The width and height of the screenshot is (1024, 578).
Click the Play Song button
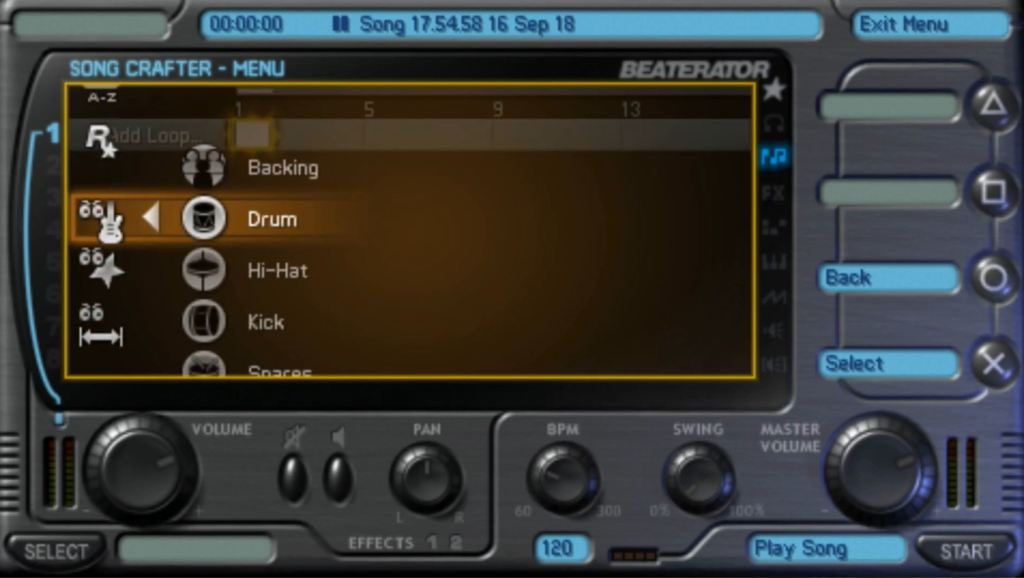tap(827, 549)
